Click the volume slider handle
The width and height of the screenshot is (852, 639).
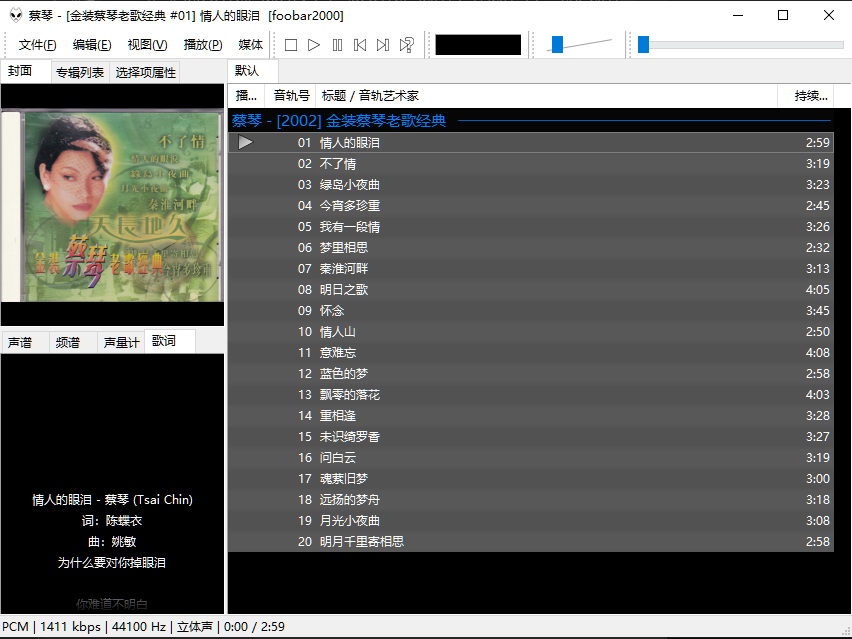pyautogui.click(x=557, y=45)
